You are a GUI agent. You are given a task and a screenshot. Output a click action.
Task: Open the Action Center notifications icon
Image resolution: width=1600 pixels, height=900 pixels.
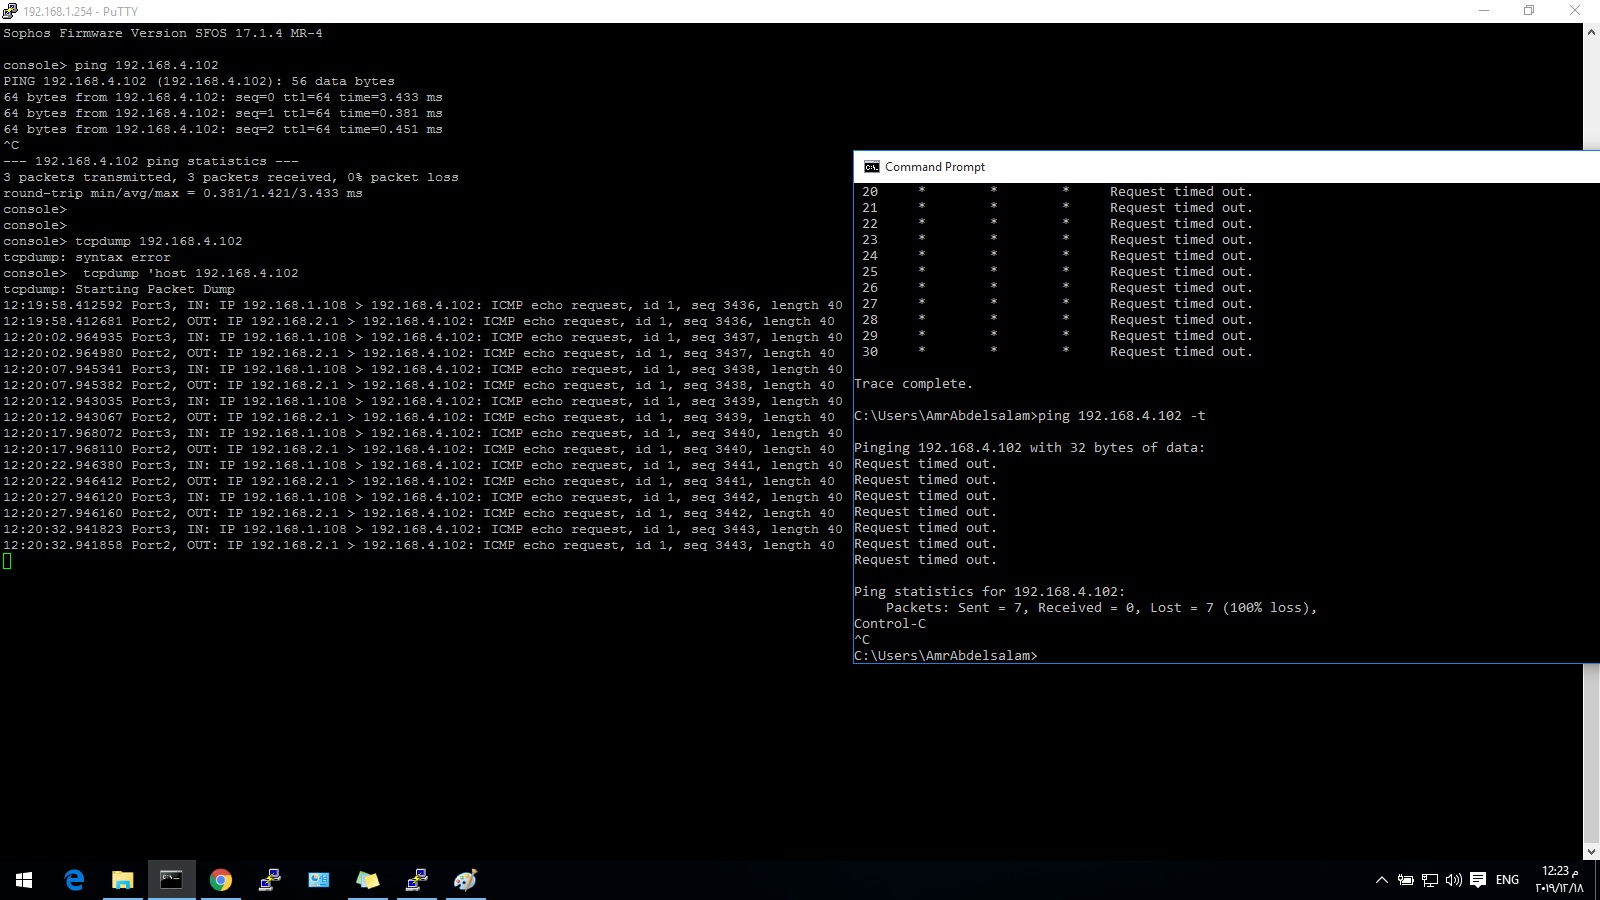click(1478, 880)
